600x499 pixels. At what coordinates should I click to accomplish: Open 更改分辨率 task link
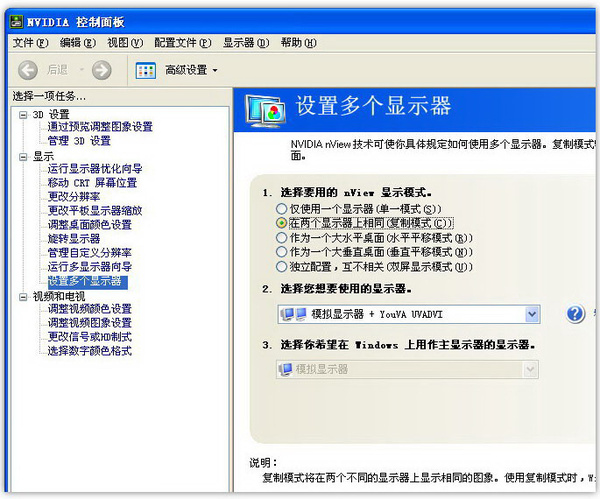click(x=74, y=197)
